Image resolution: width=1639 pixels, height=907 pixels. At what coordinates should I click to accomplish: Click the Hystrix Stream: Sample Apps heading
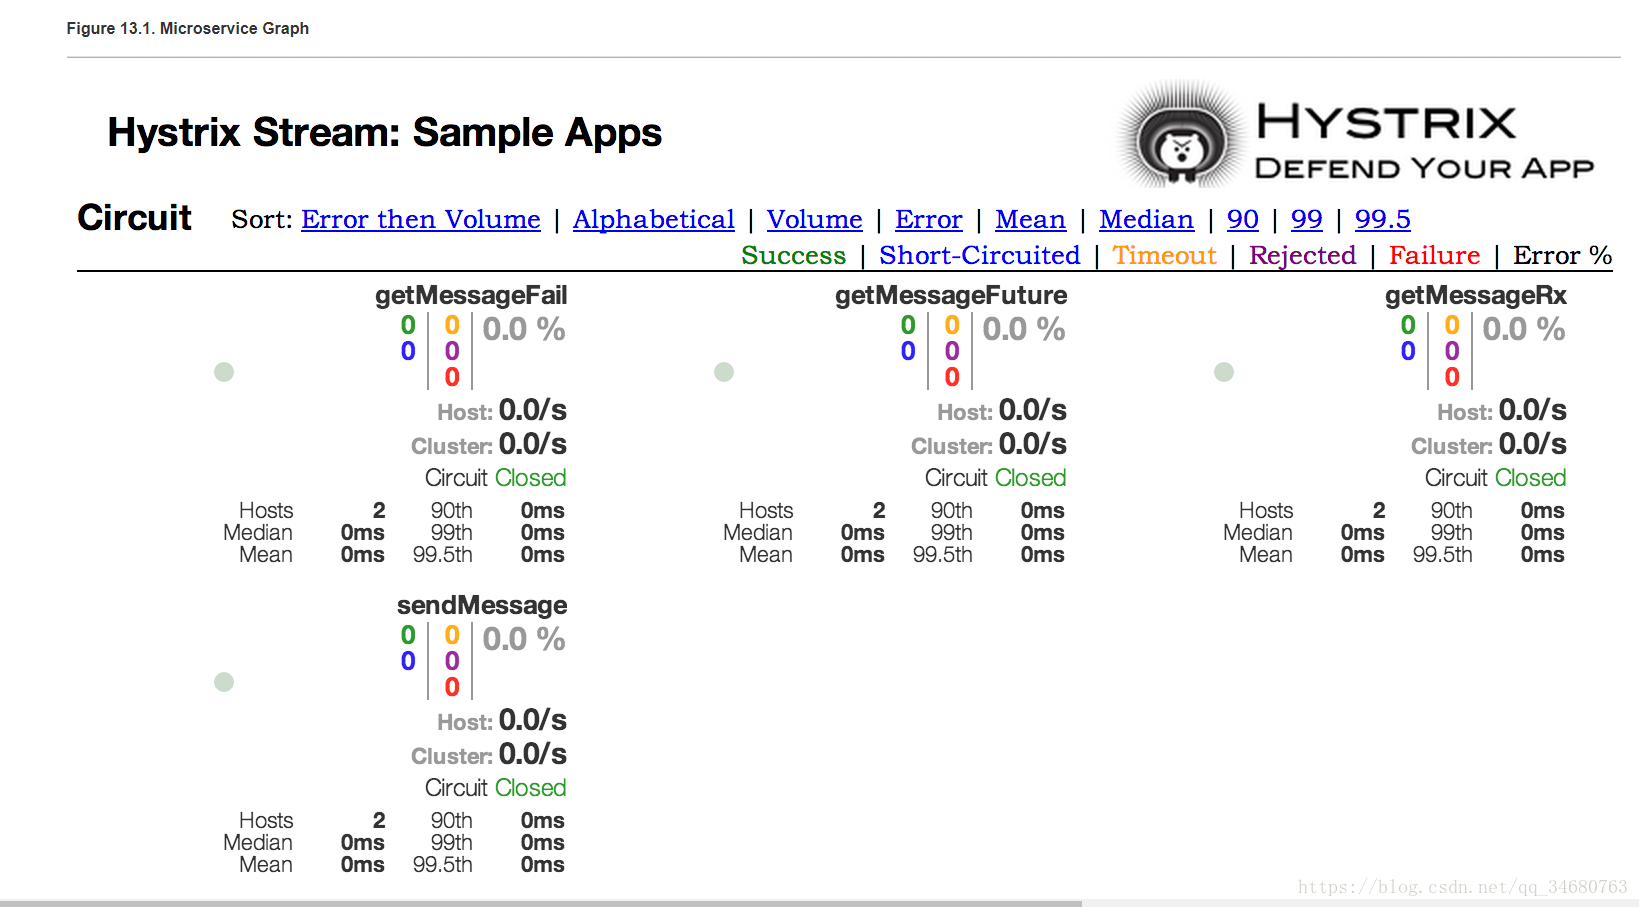point(385,133)
